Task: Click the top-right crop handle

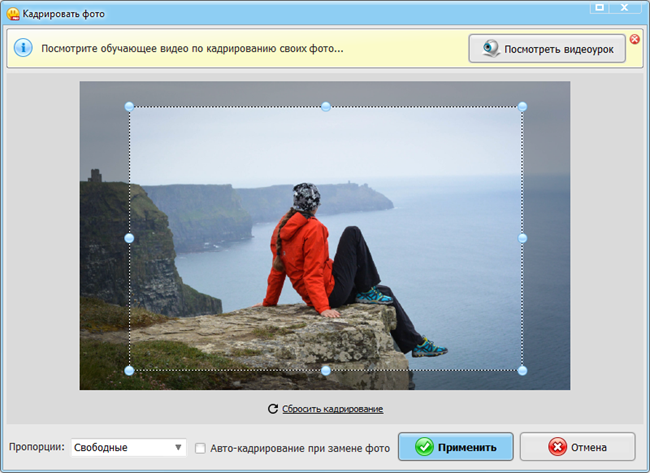Action: 522,107
